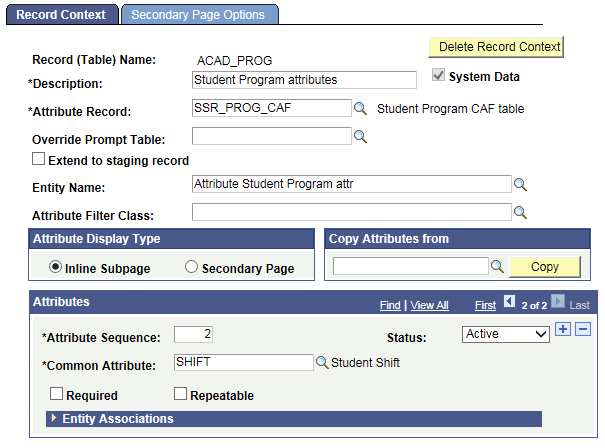Go to Last attribute row
605x448 pixels.
click(x=580, y=305)
